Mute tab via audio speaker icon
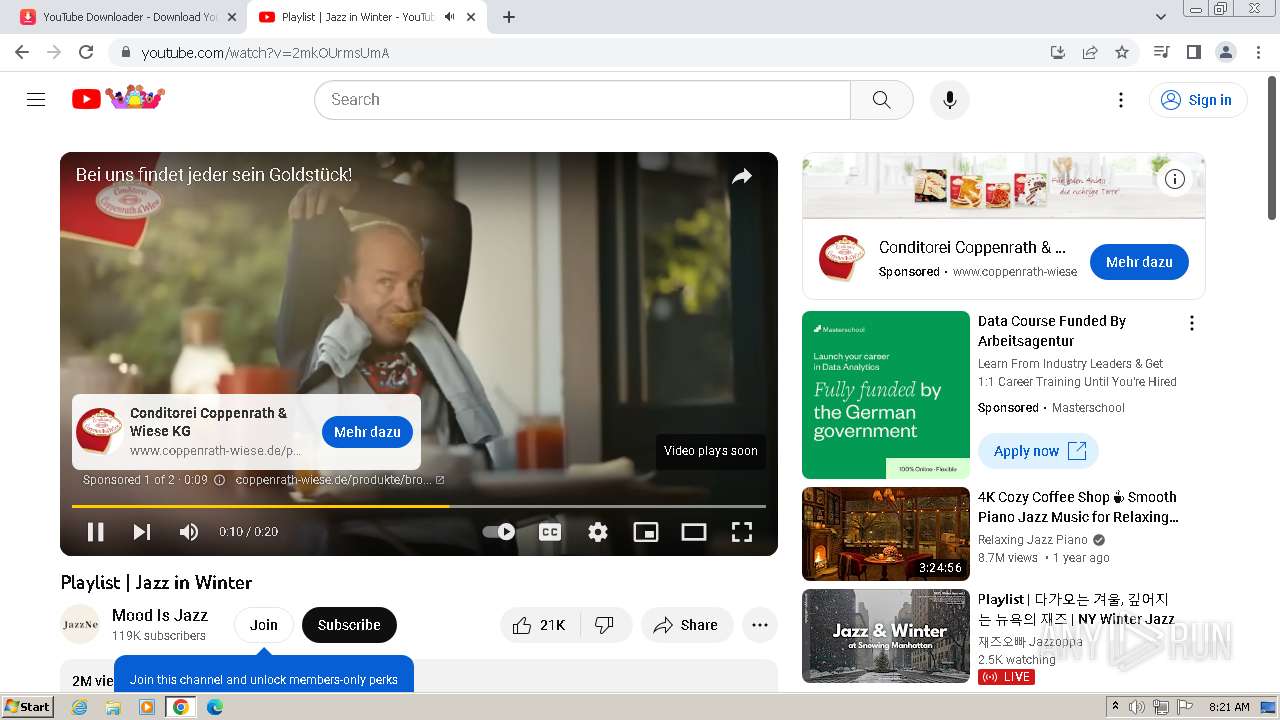 pos(450,17)
